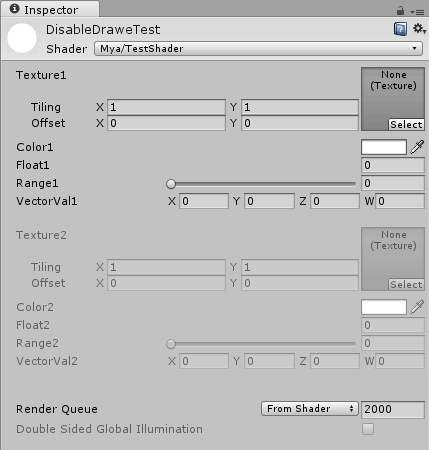Screen dimensions: 429x450
Task: Click the Inspector info icon
Action: point(14,9)
